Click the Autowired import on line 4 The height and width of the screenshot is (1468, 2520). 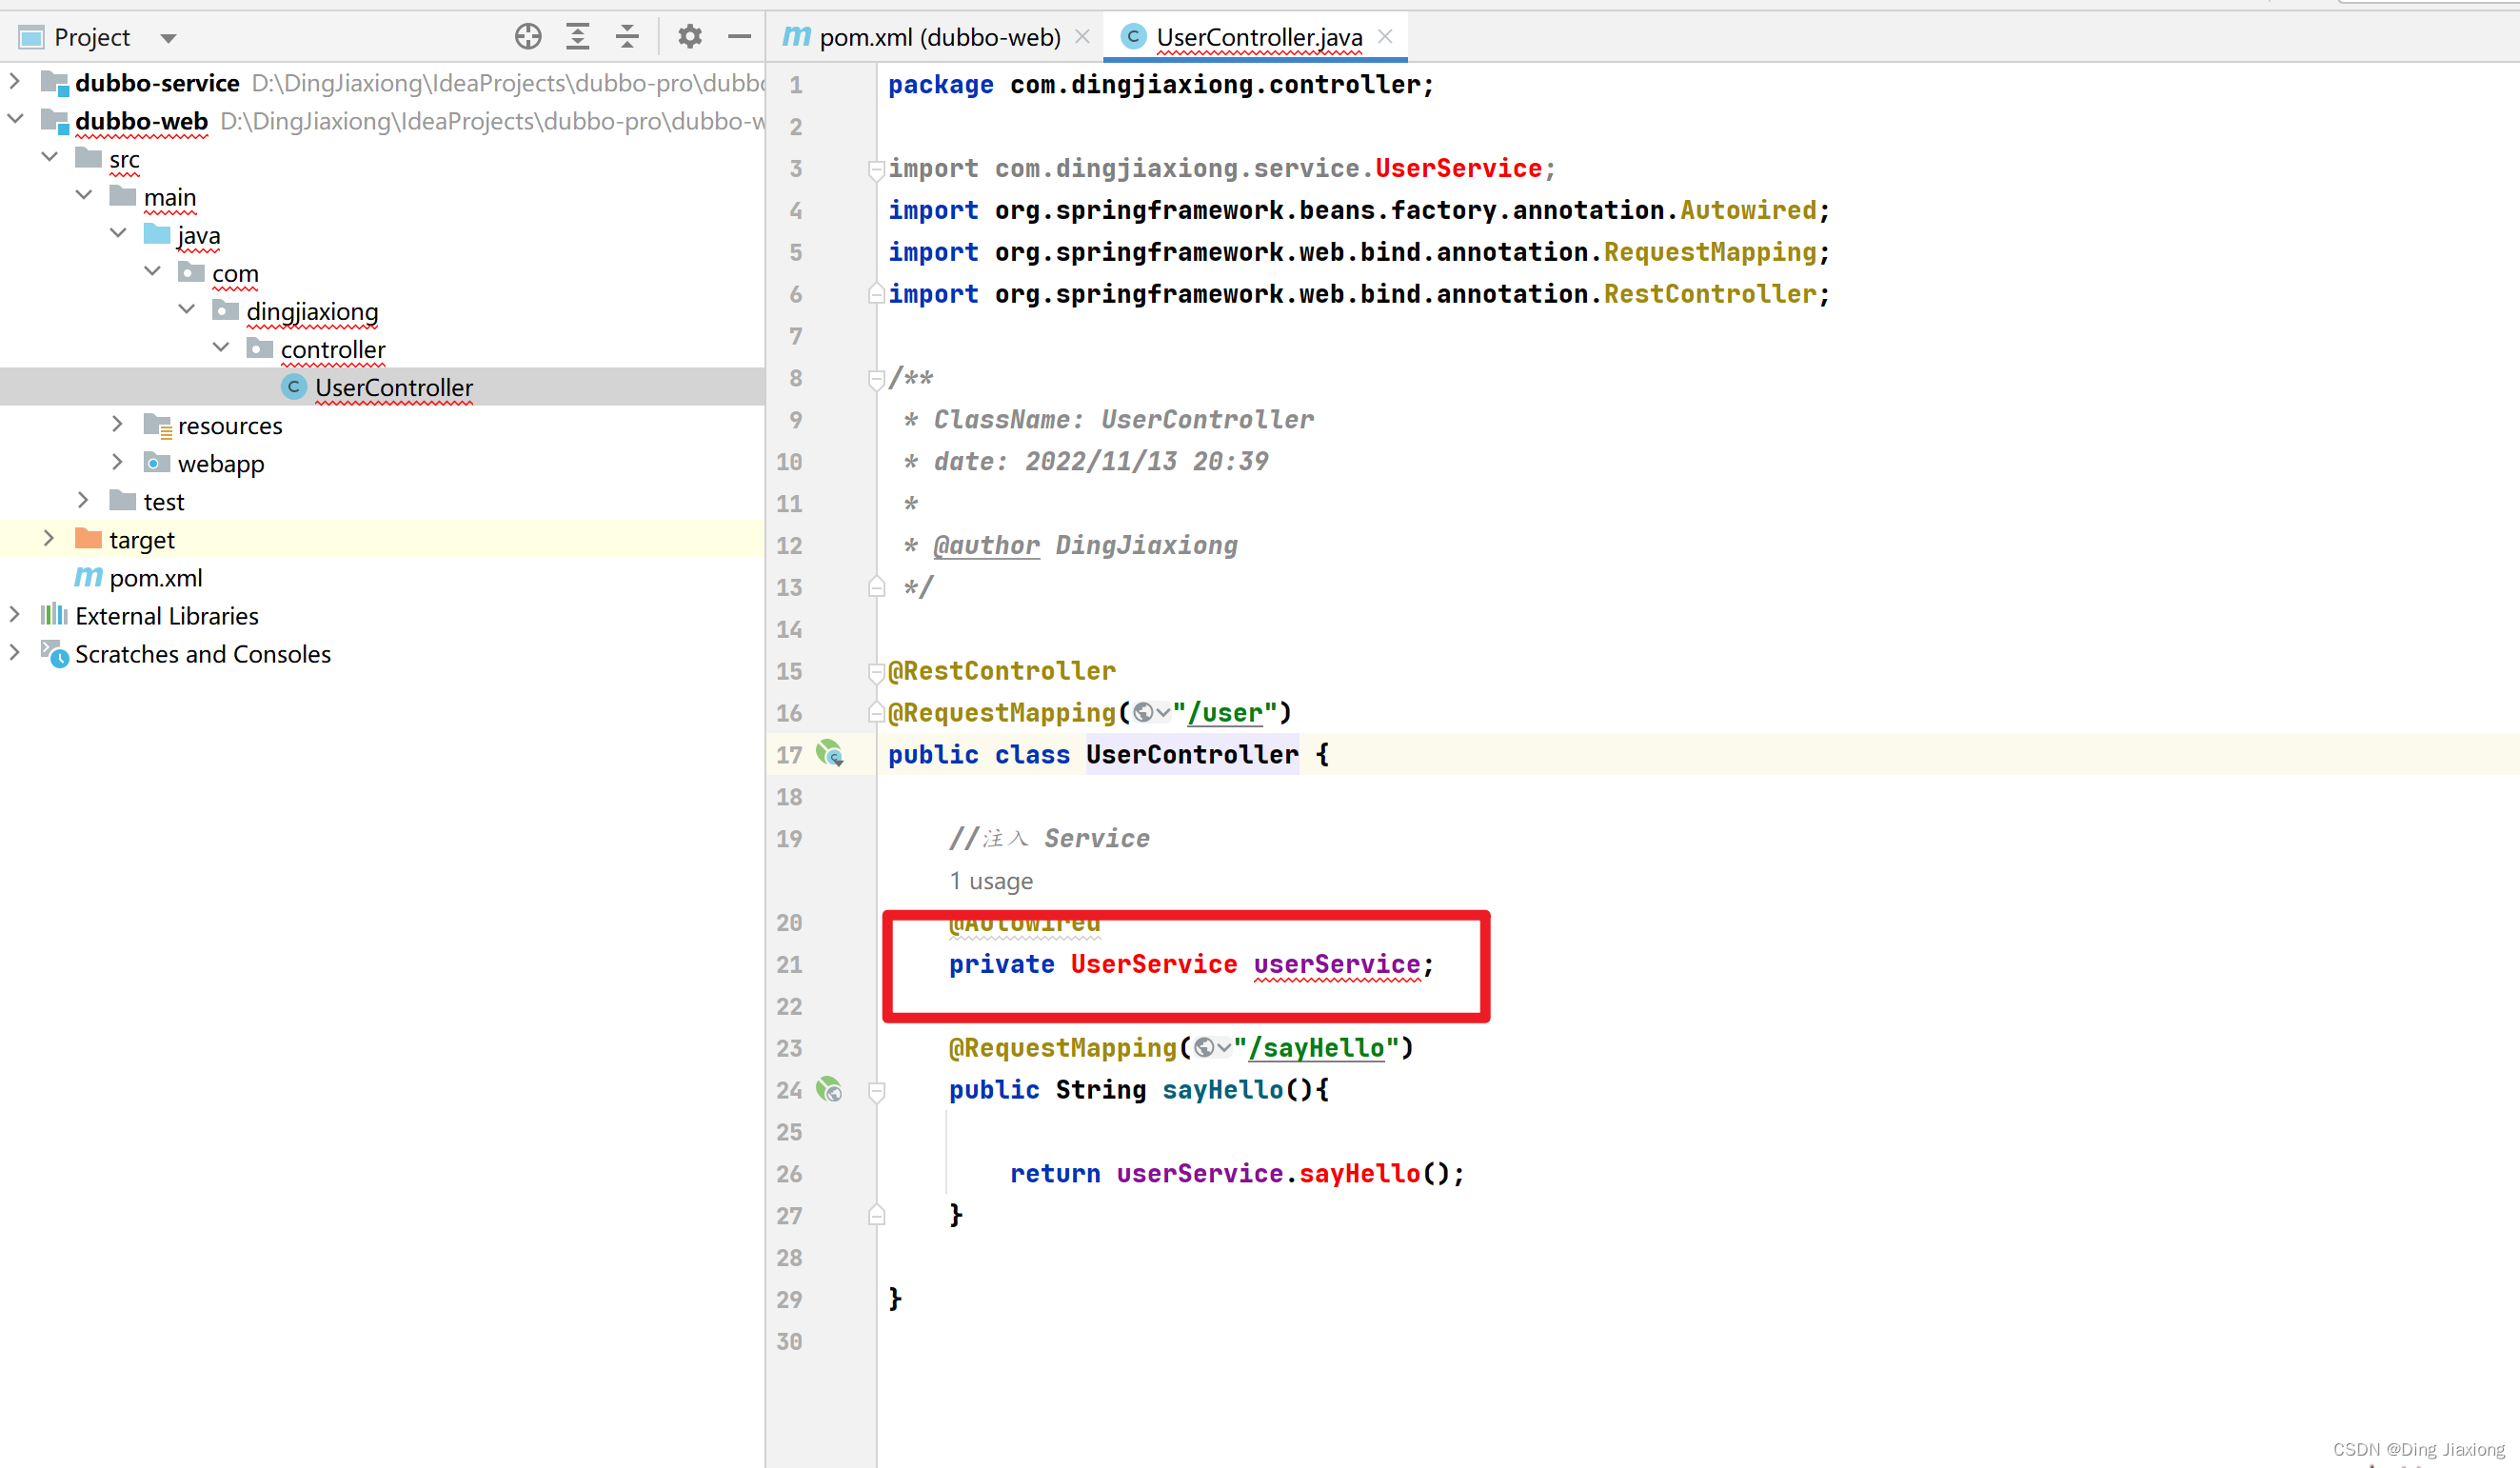coord(1748,210)
